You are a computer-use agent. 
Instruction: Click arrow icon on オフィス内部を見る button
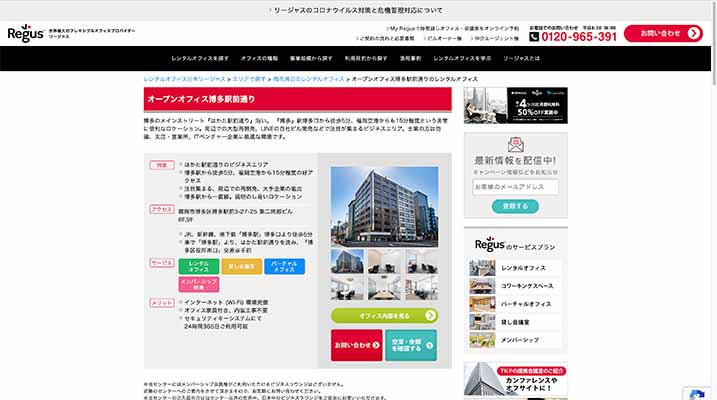[430, 315]
